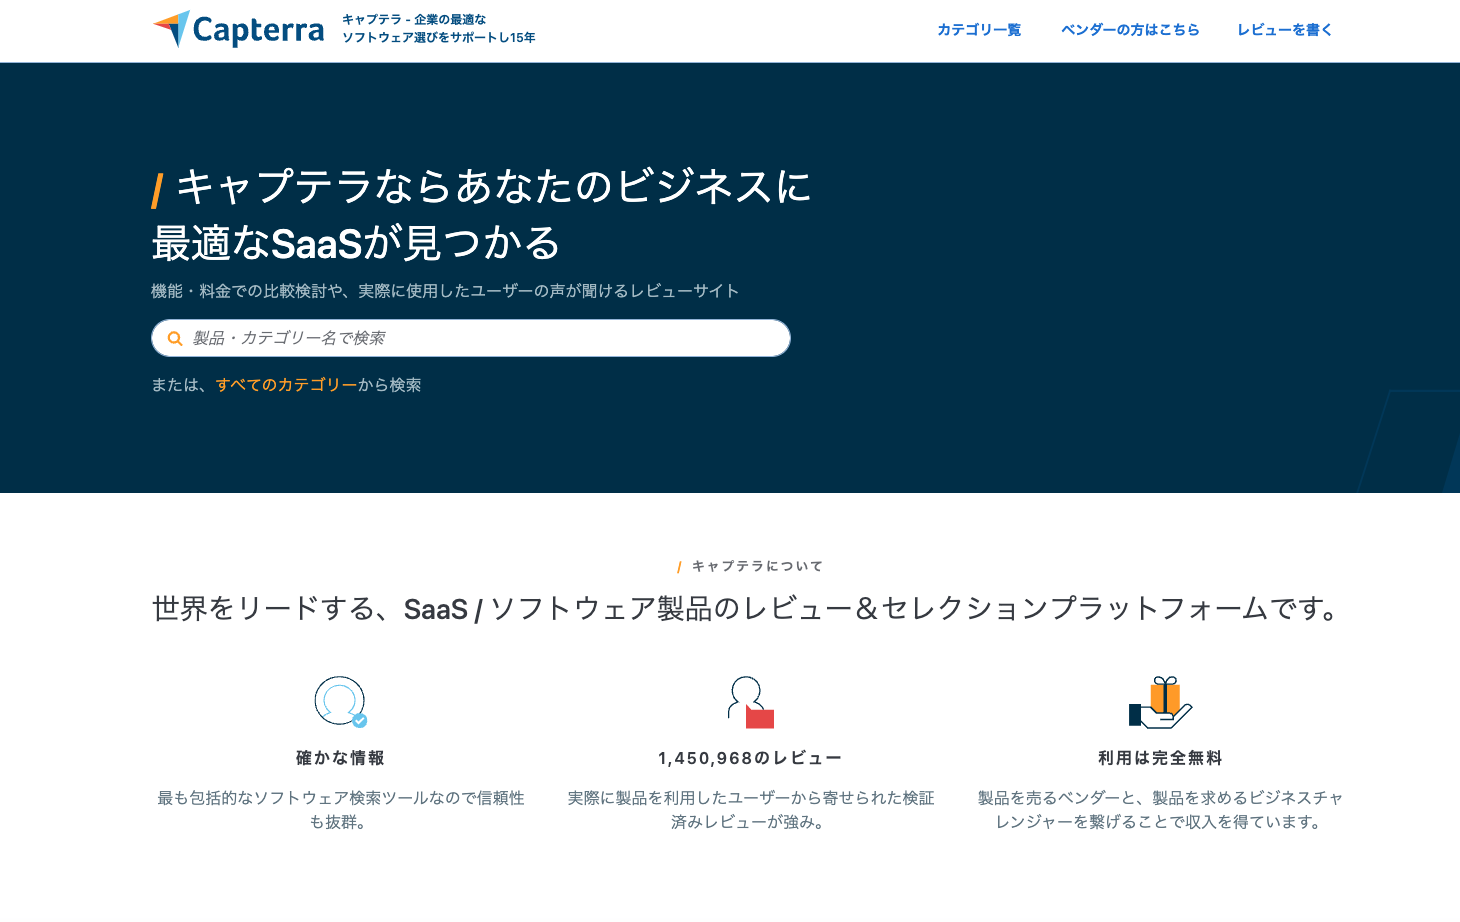Image resolution: width=1460 pixels, height=922 pixels.
Task: Click the description mentioning 検証済みレビューが強み
Action: click(750, 810)
